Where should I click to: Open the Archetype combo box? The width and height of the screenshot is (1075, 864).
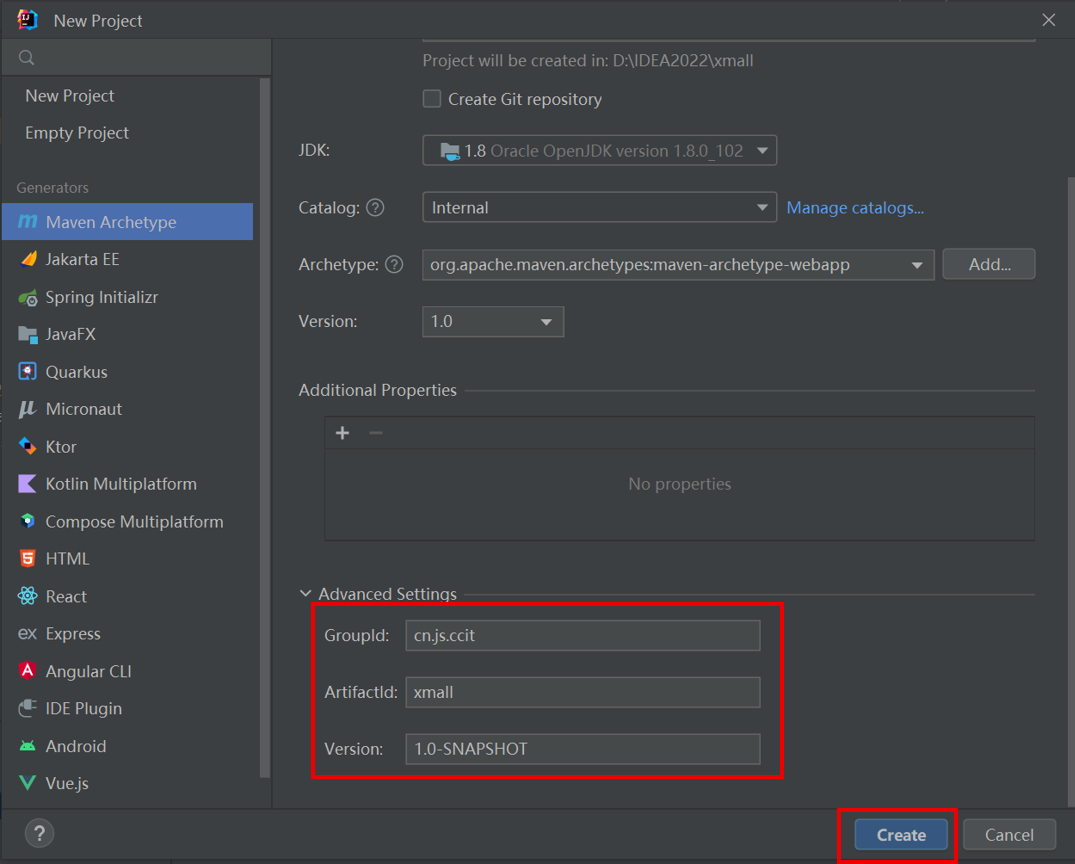click(679, 265)
